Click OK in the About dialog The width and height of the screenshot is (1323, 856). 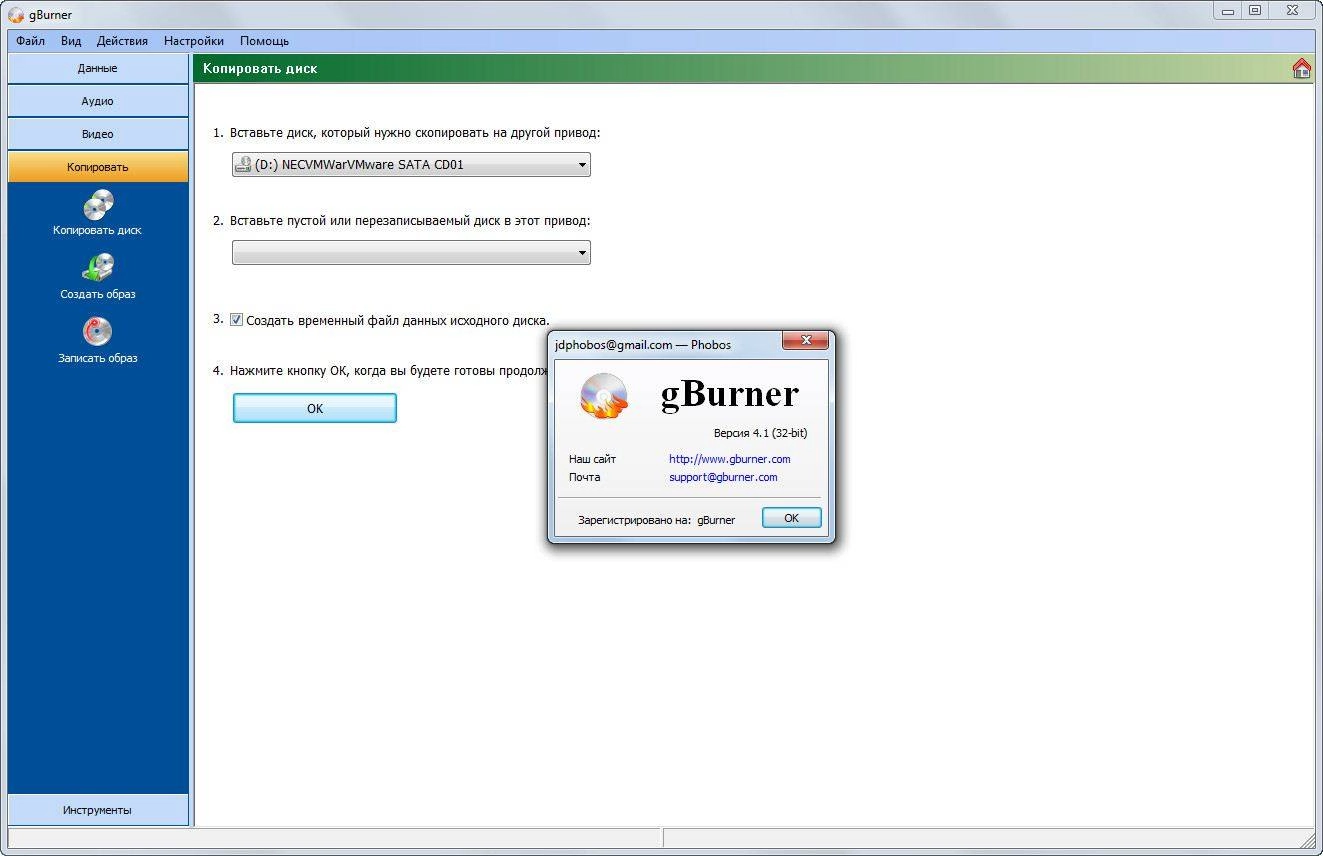point(791,518)
